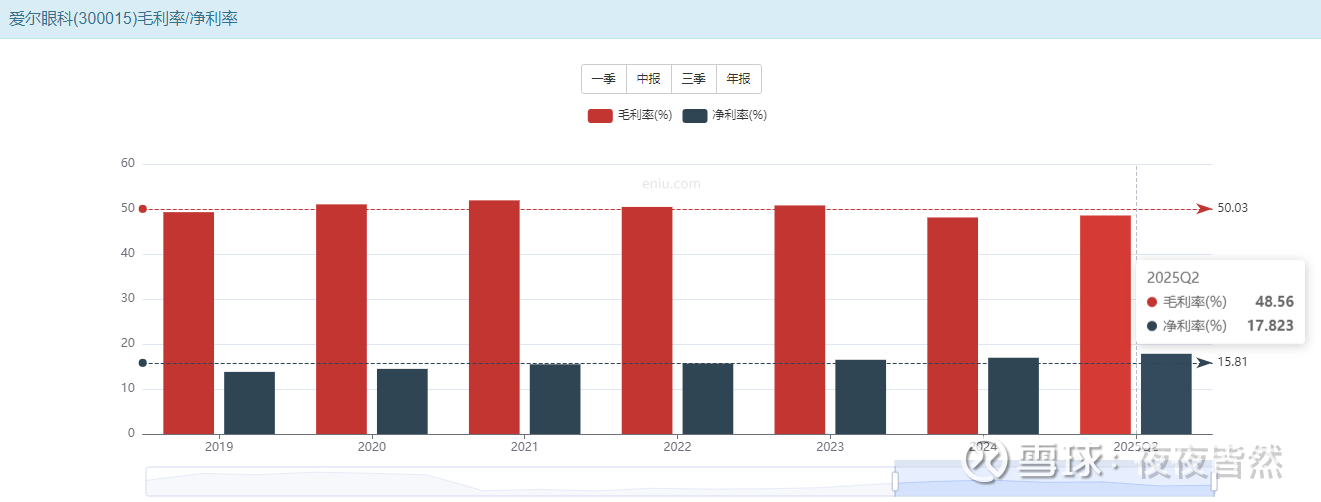Click the unselected left area of zoom slider
This screenshot has width=1321, height=502.
(520, 481)
